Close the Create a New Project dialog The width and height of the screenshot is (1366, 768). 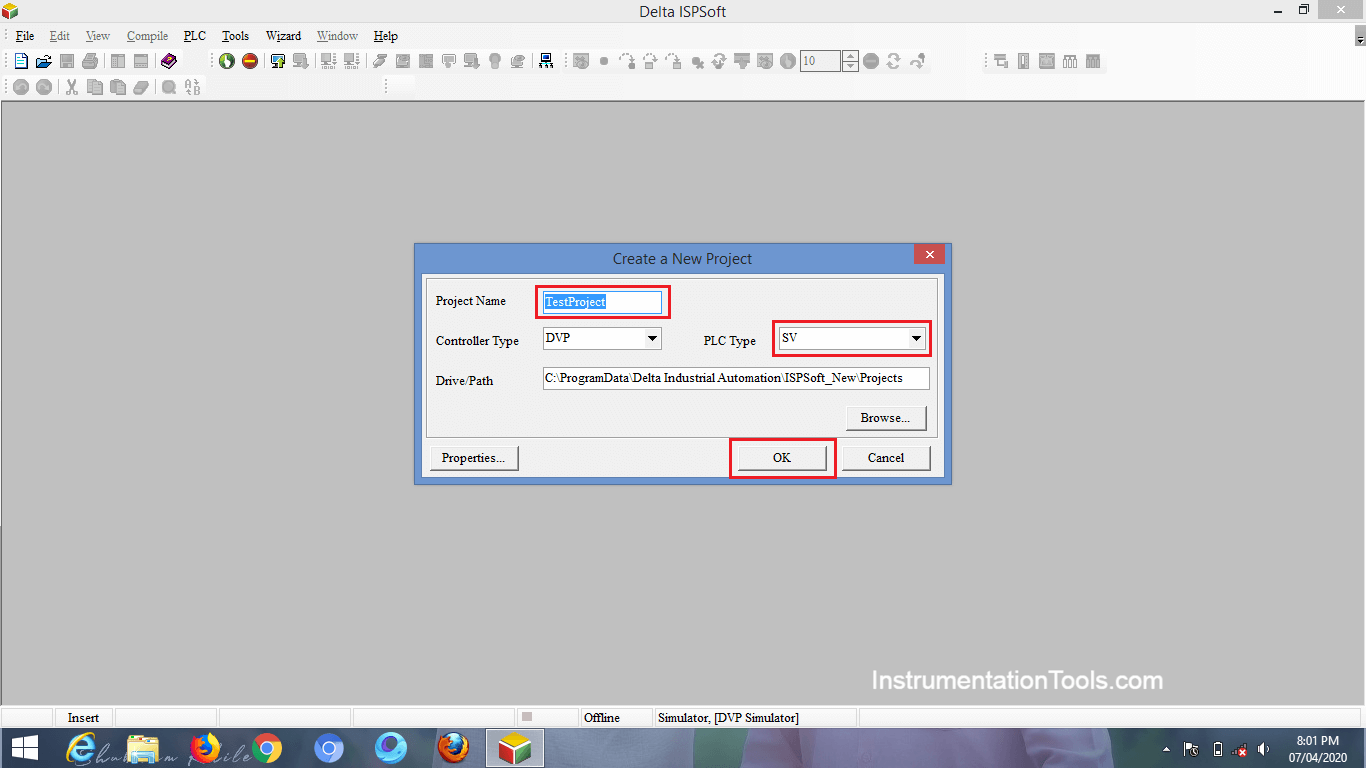(x=930, y=255)
